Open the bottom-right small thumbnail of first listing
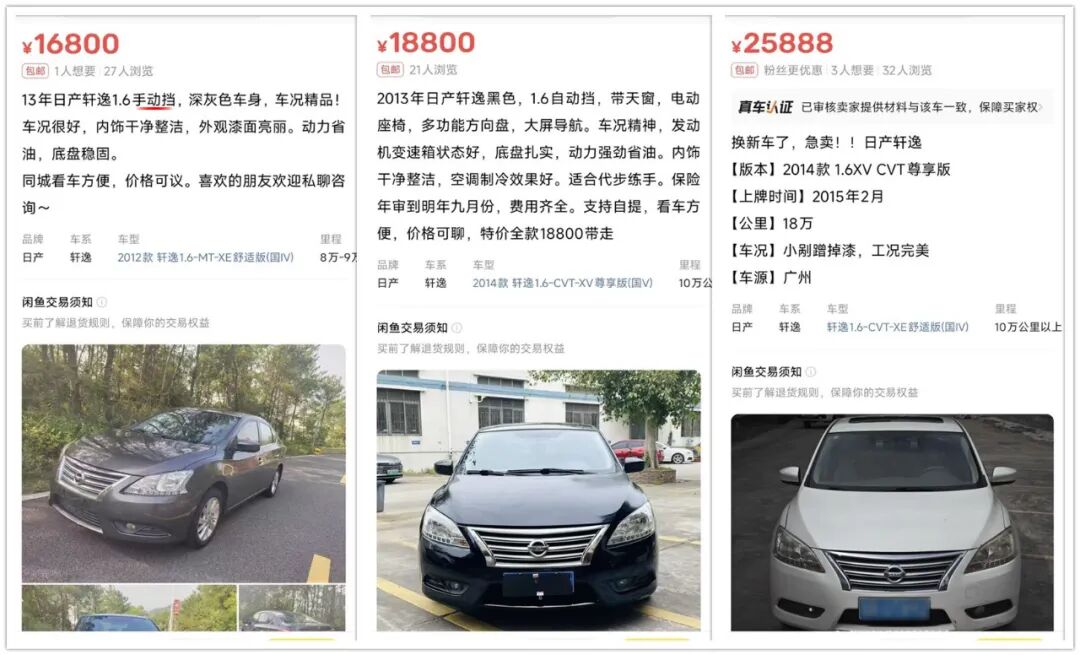Image resolution: width=1080 pixels, height=655 pixels. (293, 607)
